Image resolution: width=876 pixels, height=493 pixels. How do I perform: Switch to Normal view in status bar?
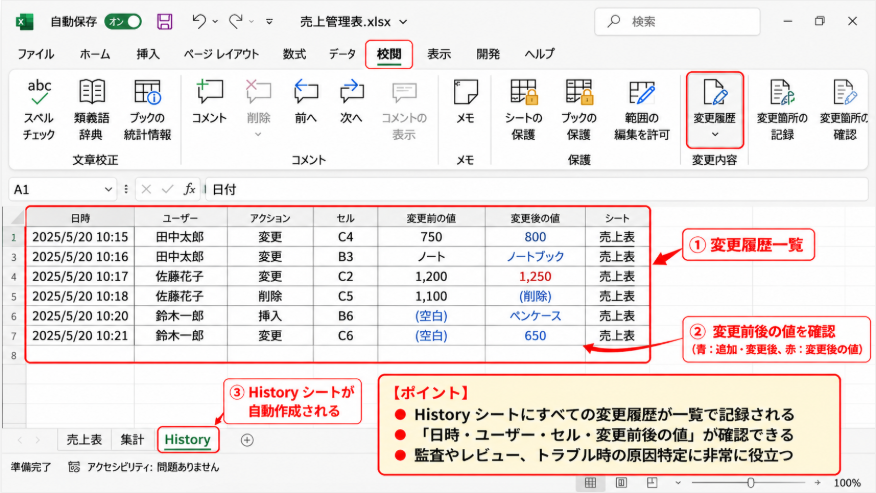point(591,483)
